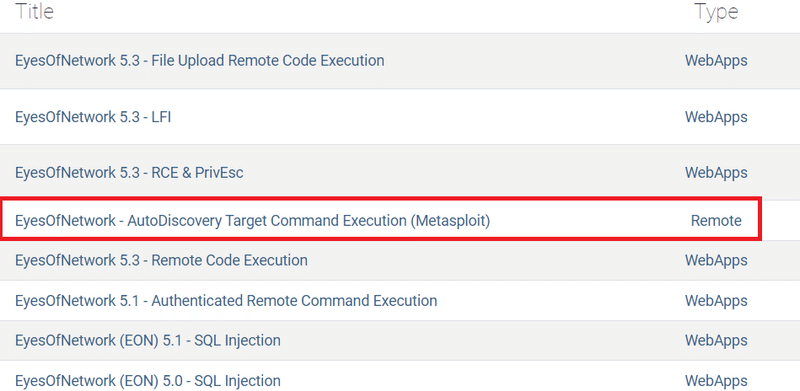The height and width of the screenshot is (391, 800).
Task: Click WebApps type for 5.3 Remote Code Execution
Action: 716,260
